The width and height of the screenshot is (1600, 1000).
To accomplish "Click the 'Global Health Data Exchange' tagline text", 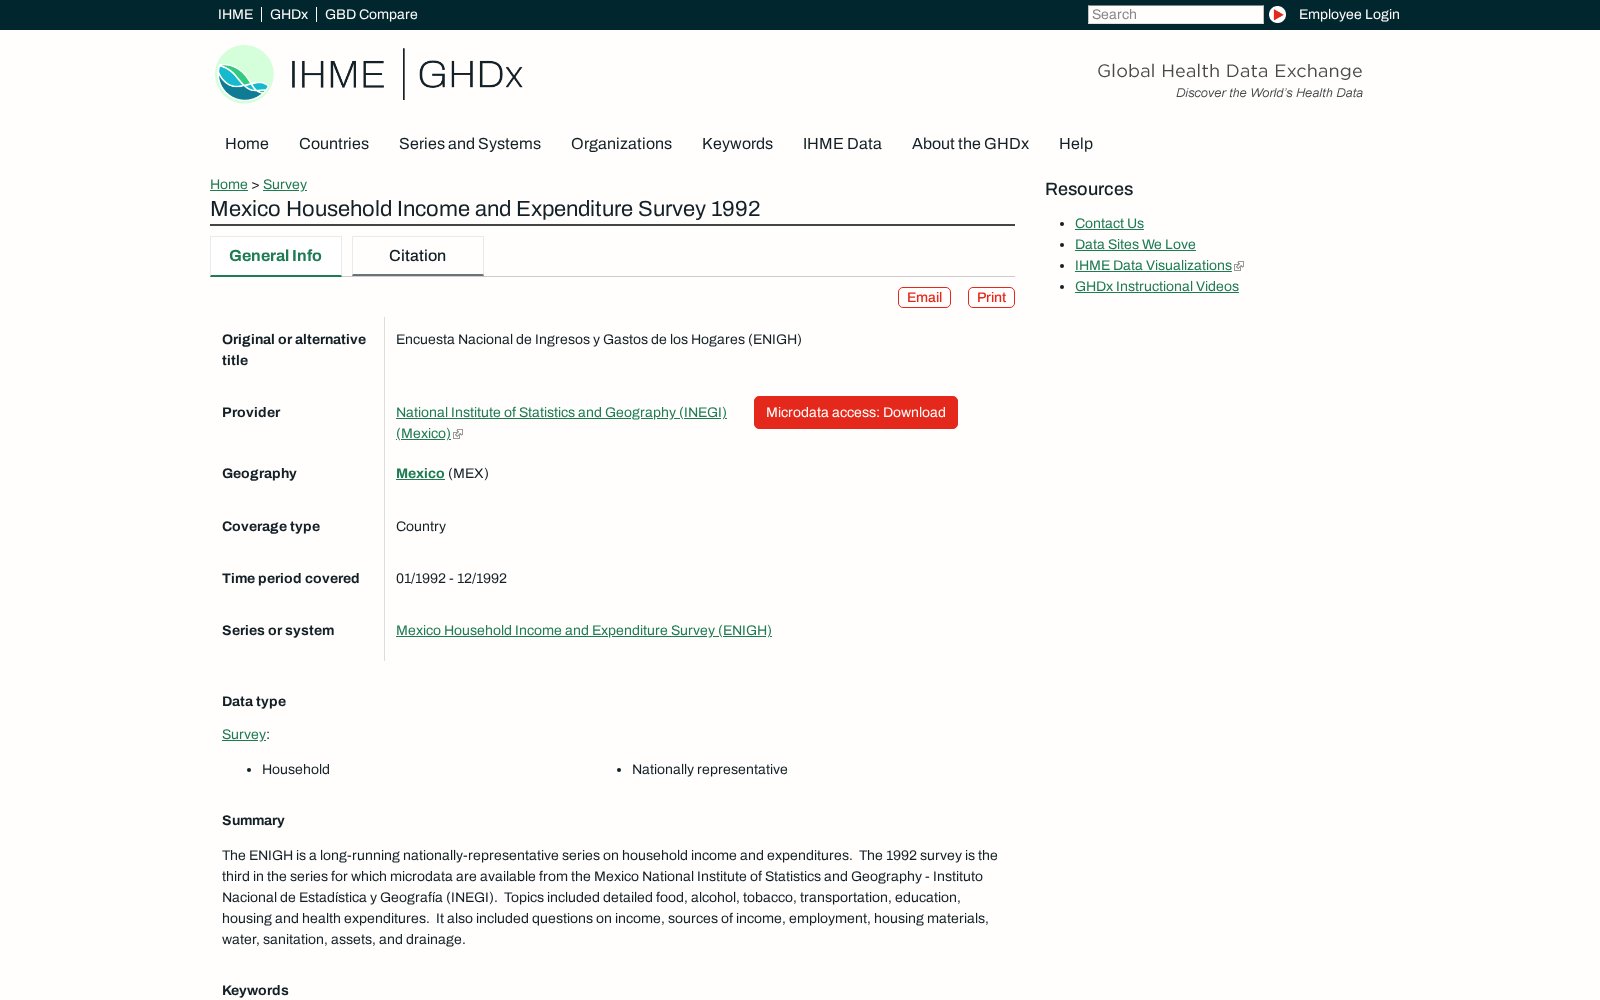I will tap(1230, 71).
